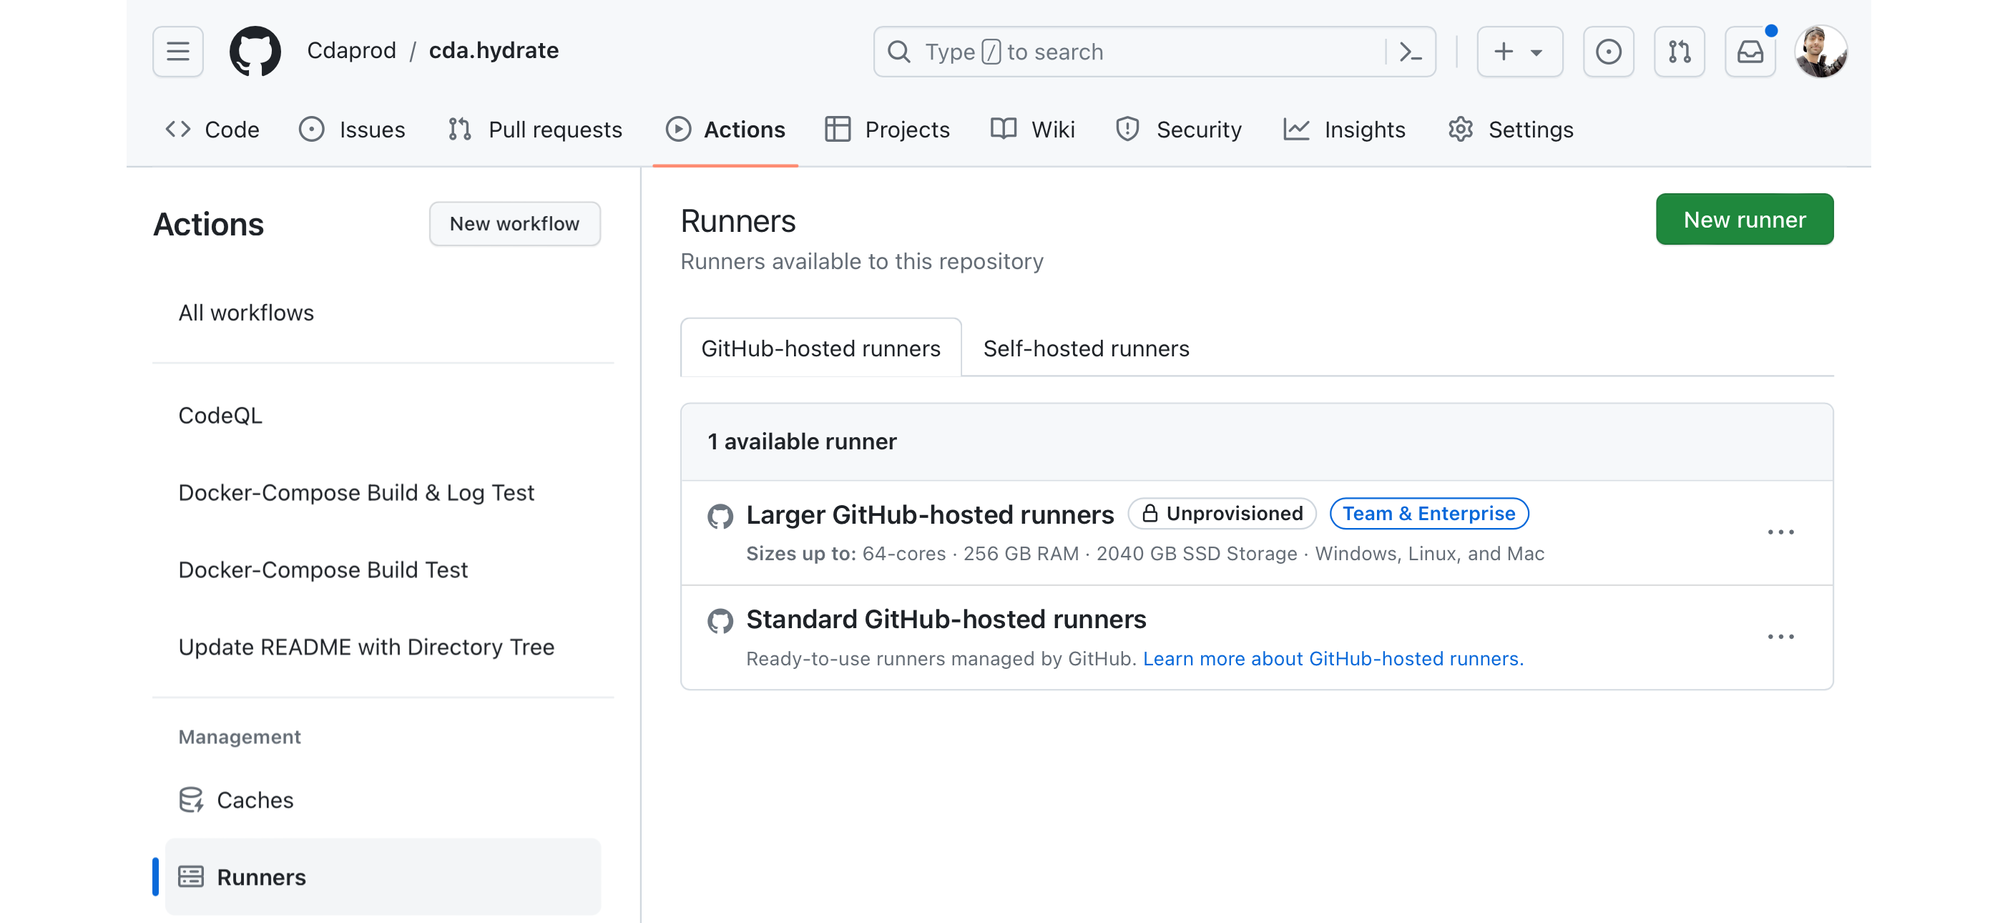The image size is (2000, 923).
Task: Open the issues icon in header
Action: (1608, 52)
